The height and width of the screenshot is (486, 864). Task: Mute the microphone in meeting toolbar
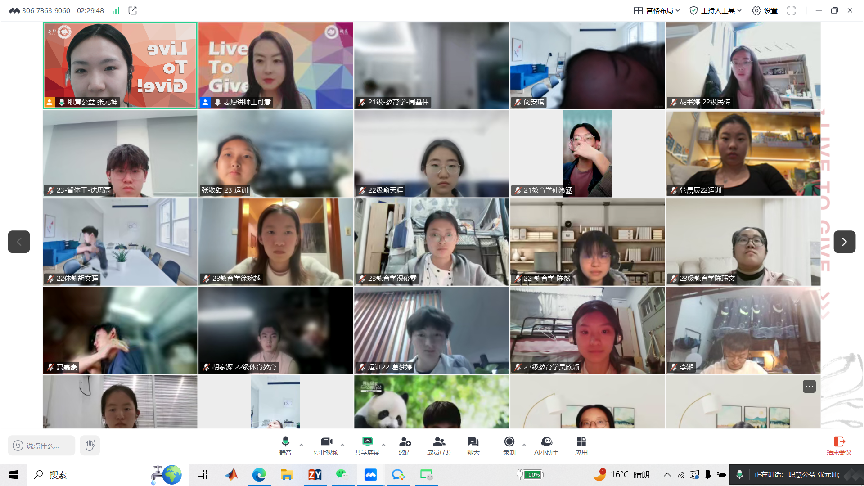click(x=285, y=442)
